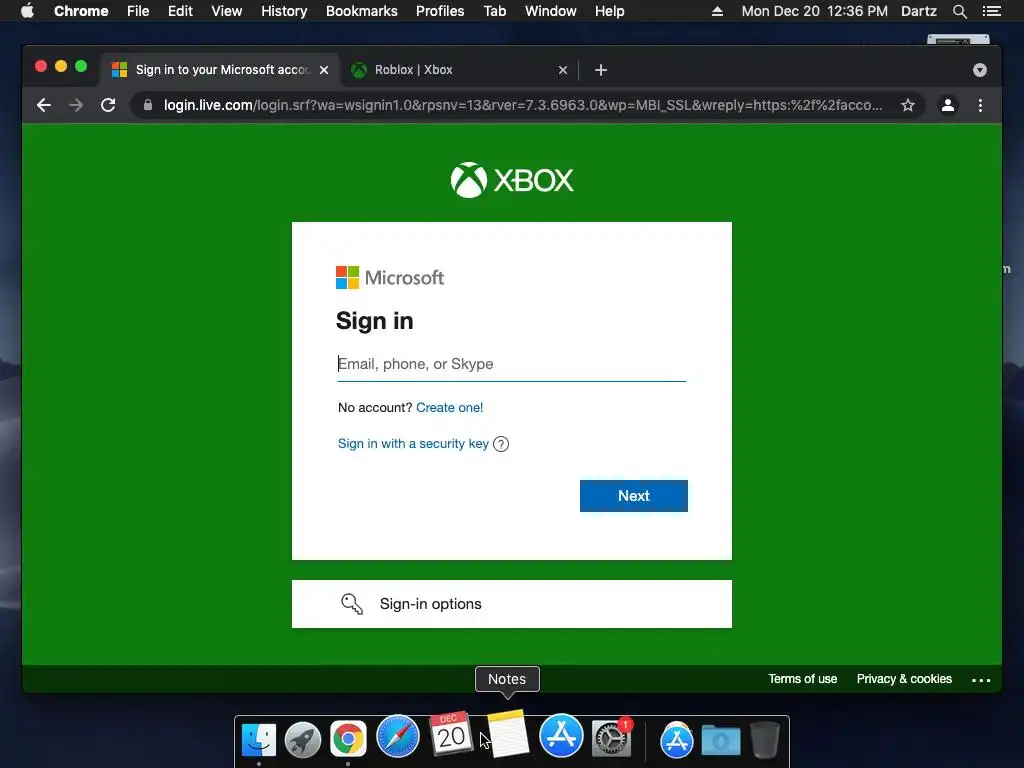The width and height of the screenshot is (1024, 768).
Task: Click the green zoom window button
Action: click(x=81, y=66)
